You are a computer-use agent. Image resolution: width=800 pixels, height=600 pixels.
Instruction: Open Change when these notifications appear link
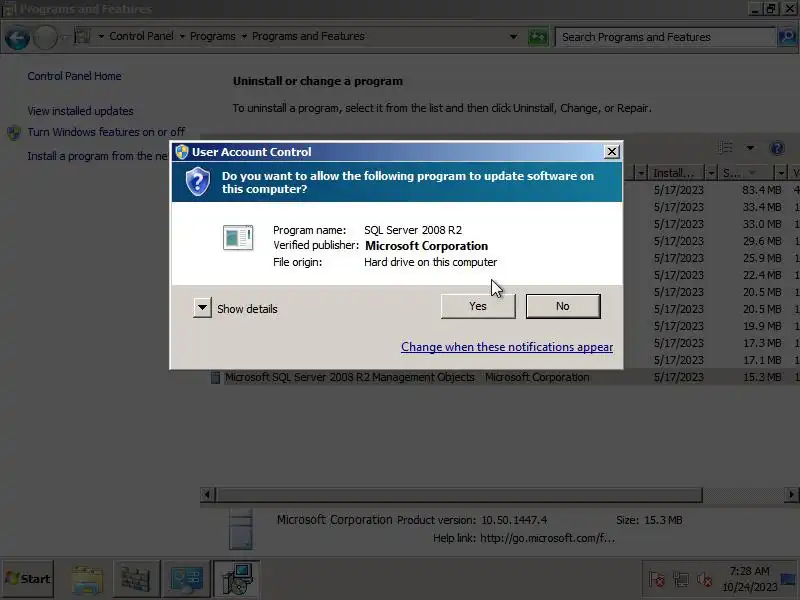pyautogui.click(x=507, y=347)
